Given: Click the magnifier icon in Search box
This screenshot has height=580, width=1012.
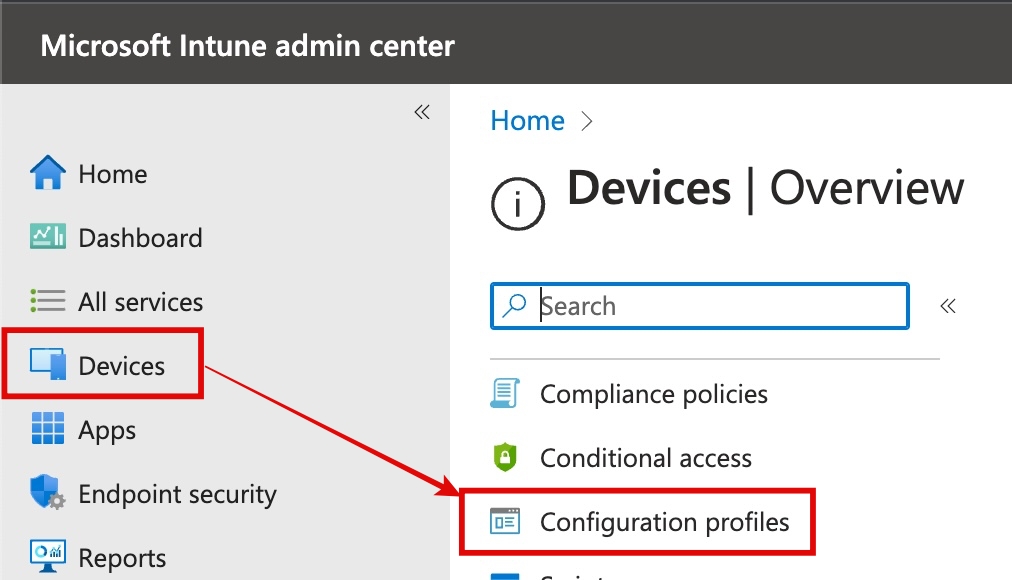Looking at the screenshot, I should 514,306.
